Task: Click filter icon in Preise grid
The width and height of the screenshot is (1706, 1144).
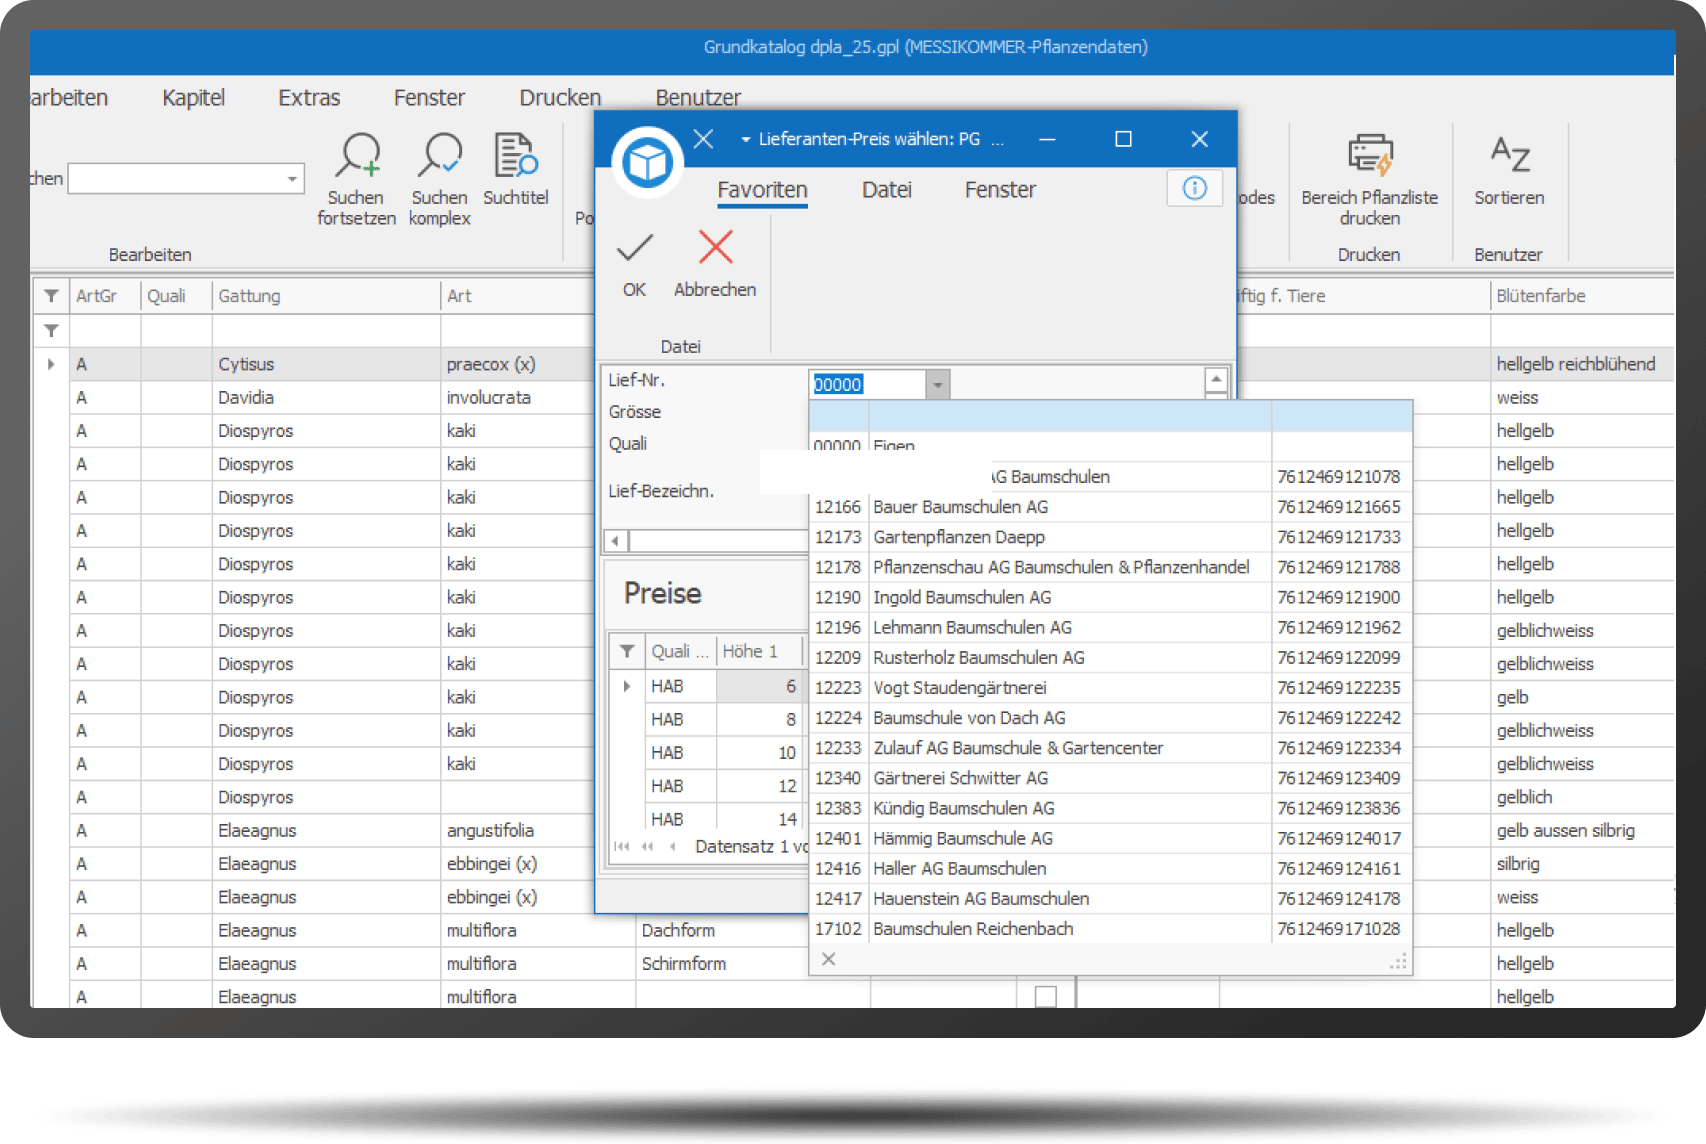Action: (x=627, y=651)
